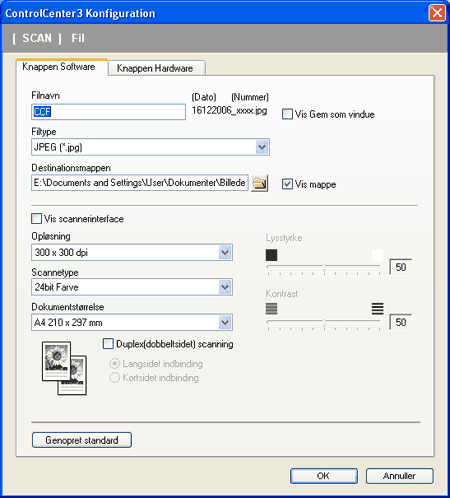The image size is (450, 498).
Task: Click the black Lysstyrke dark square icon
Action: click(271, 255)
